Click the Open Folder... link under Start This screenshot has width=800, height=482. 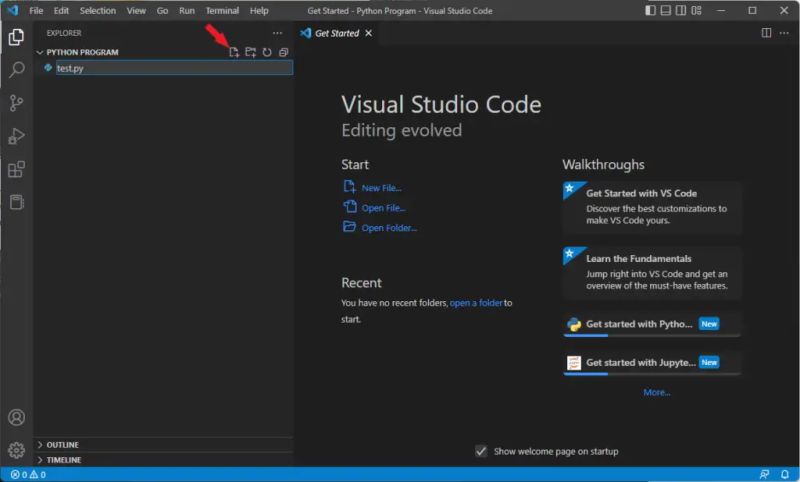[389, 228]
